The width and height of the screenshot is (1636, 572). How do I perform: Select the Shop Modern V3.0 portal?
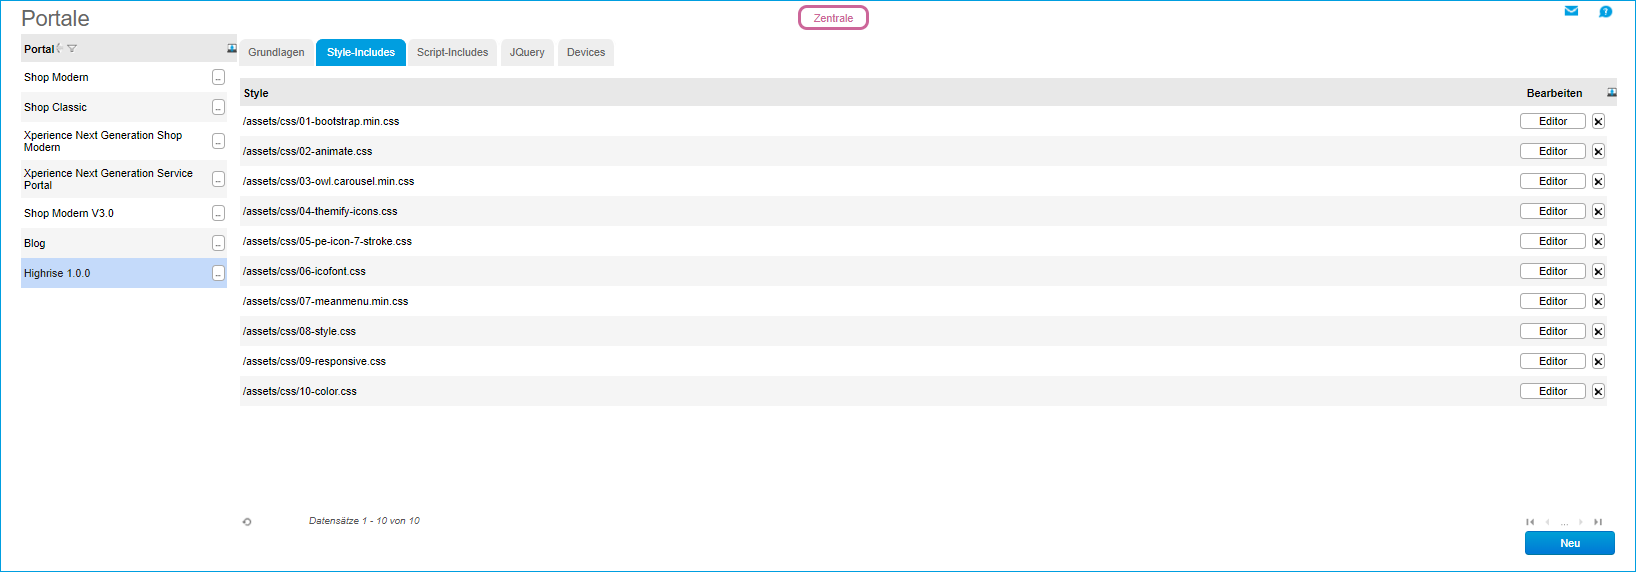pyautogui.click(x=124, y=213)
